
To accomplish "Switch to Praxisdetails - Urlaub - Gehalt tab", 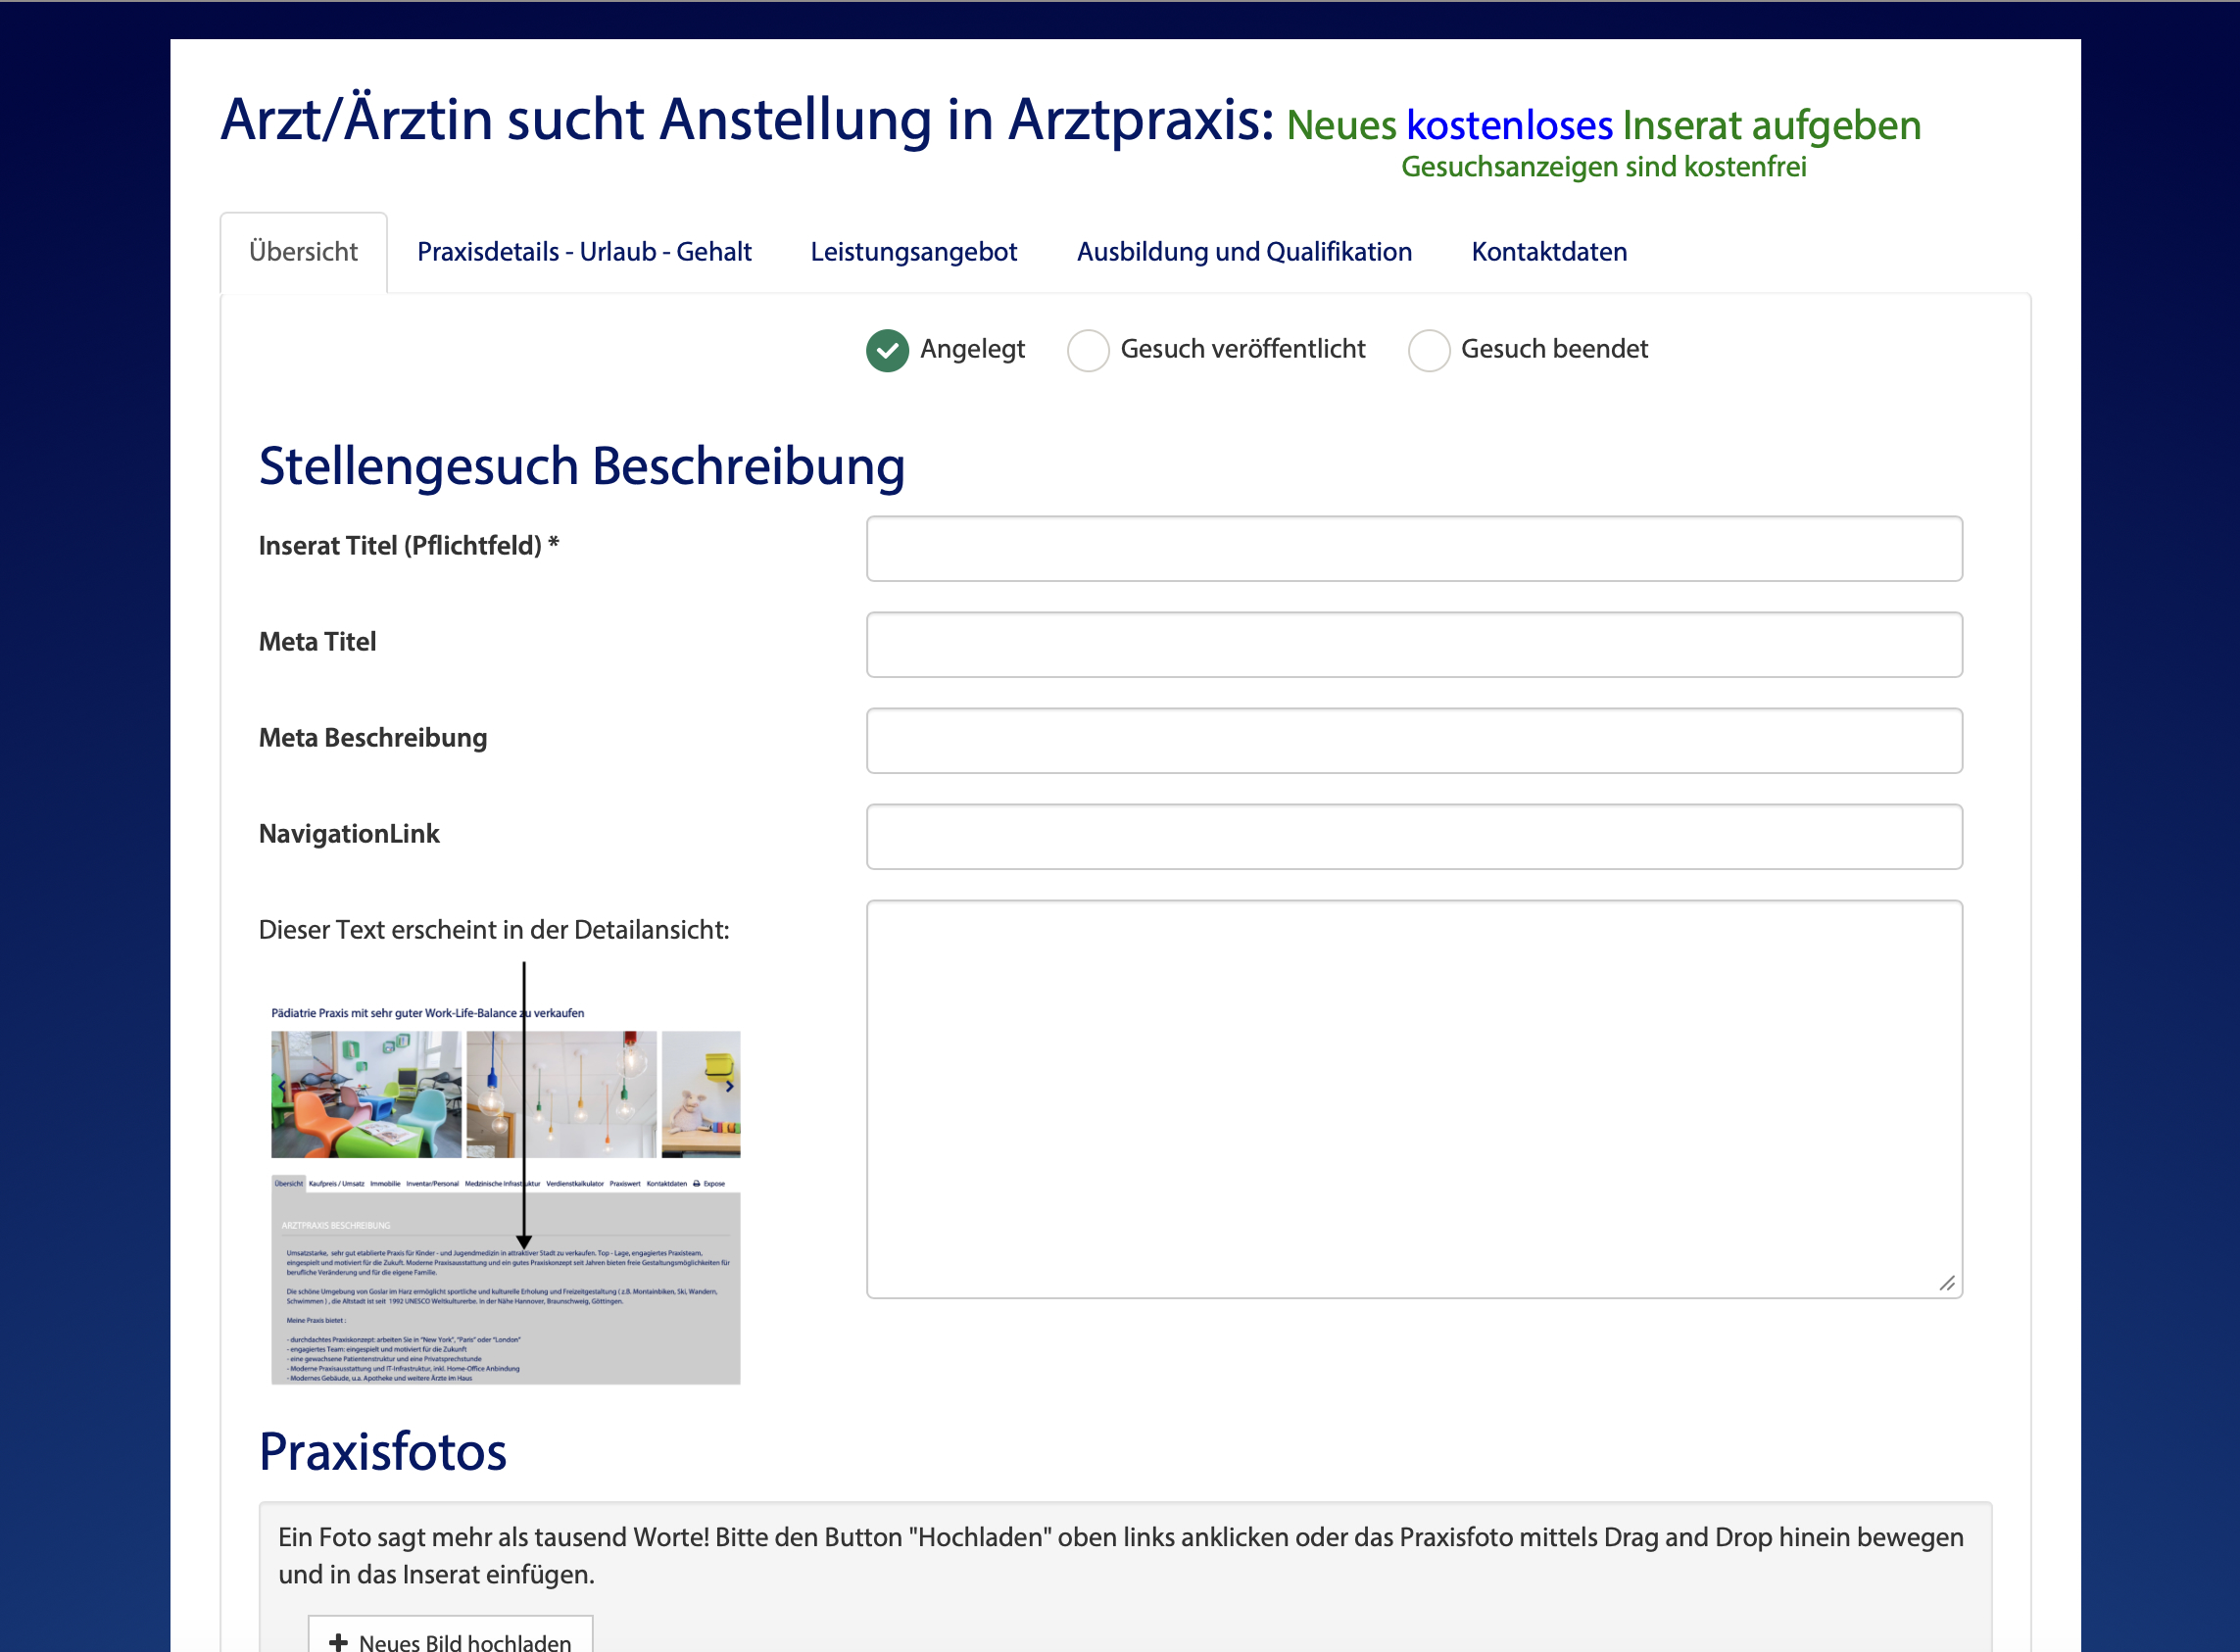I will (x=584, y=252).
